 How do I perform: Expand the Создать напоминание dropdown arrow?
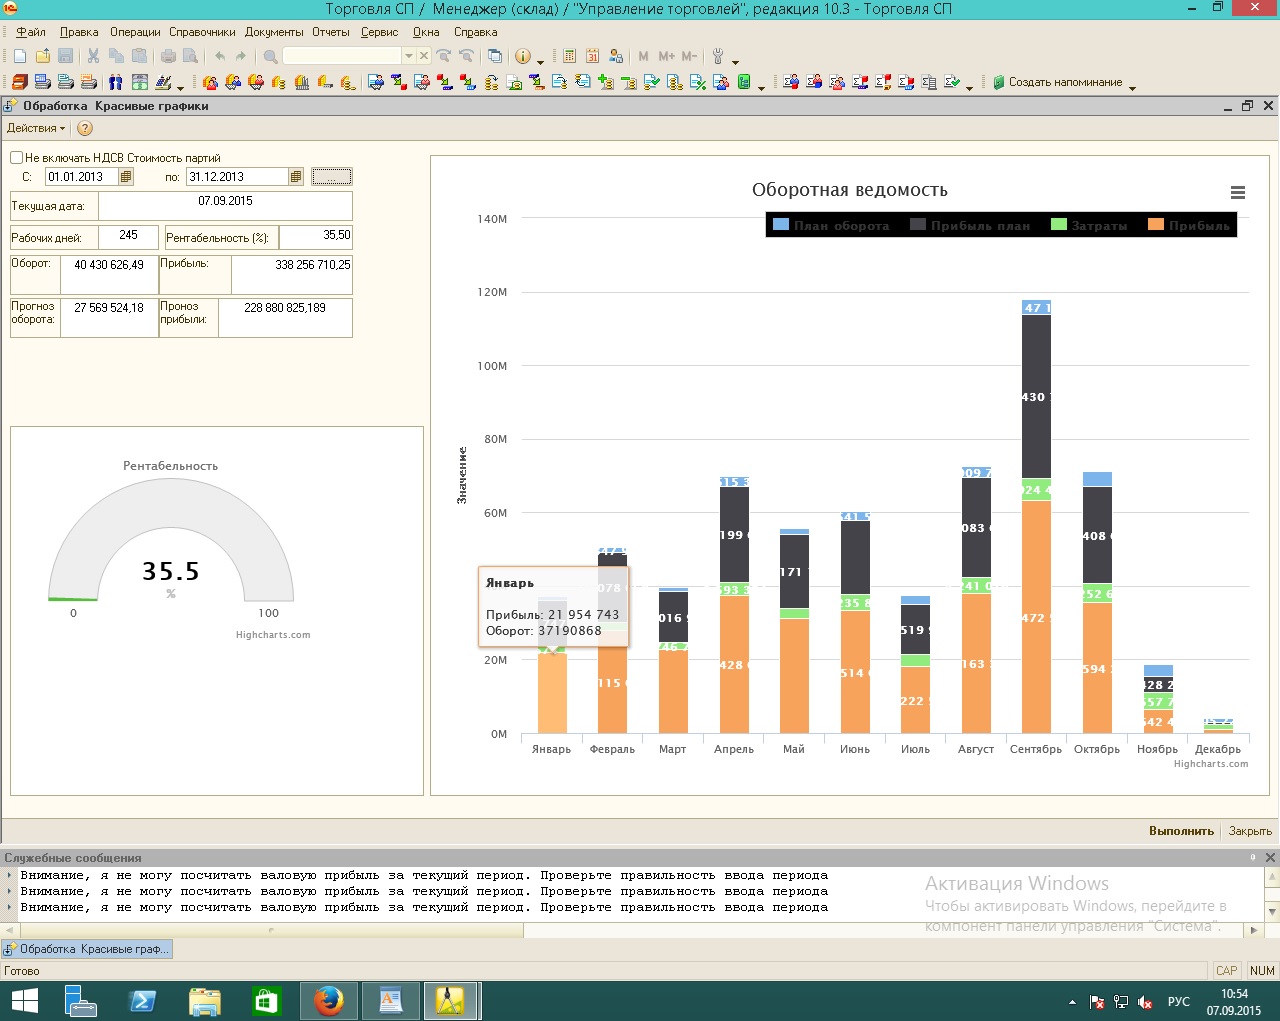click(x=1132, y=87)
